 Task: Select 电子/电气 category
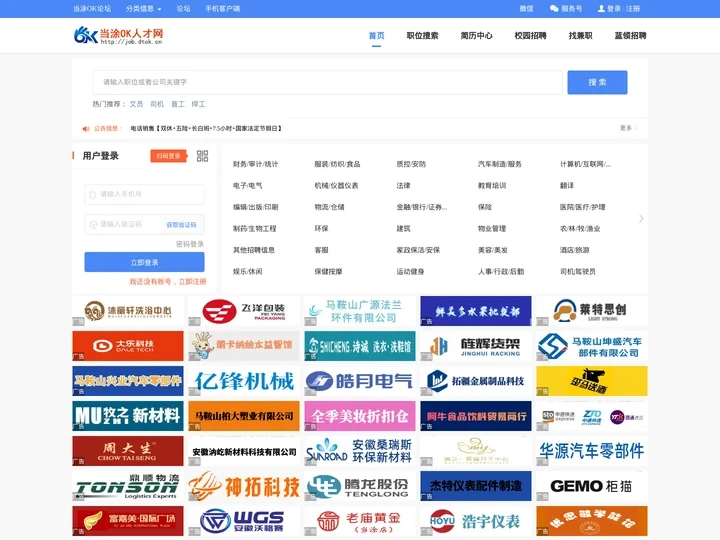[x=248, y=186]
